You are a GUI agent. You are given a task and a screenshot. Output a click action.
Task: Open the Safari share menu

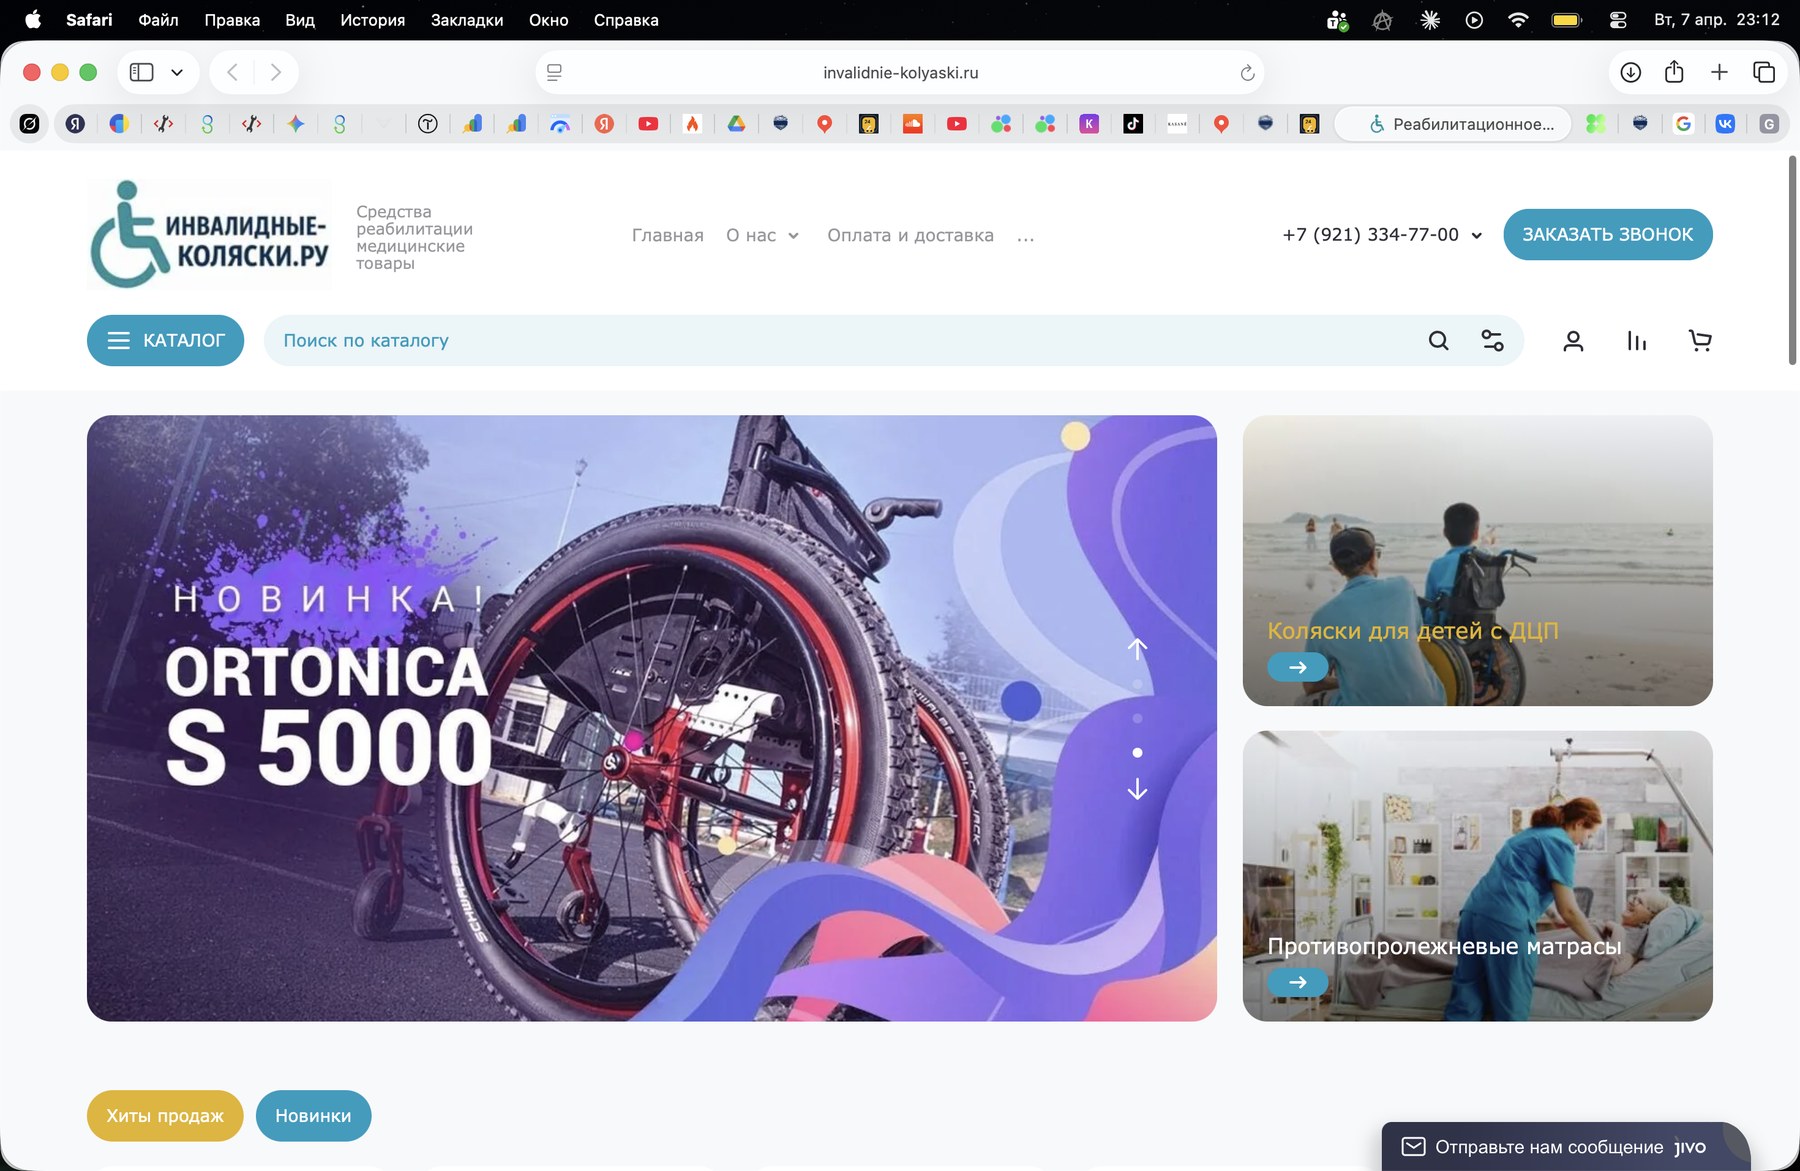point(1675,72)
